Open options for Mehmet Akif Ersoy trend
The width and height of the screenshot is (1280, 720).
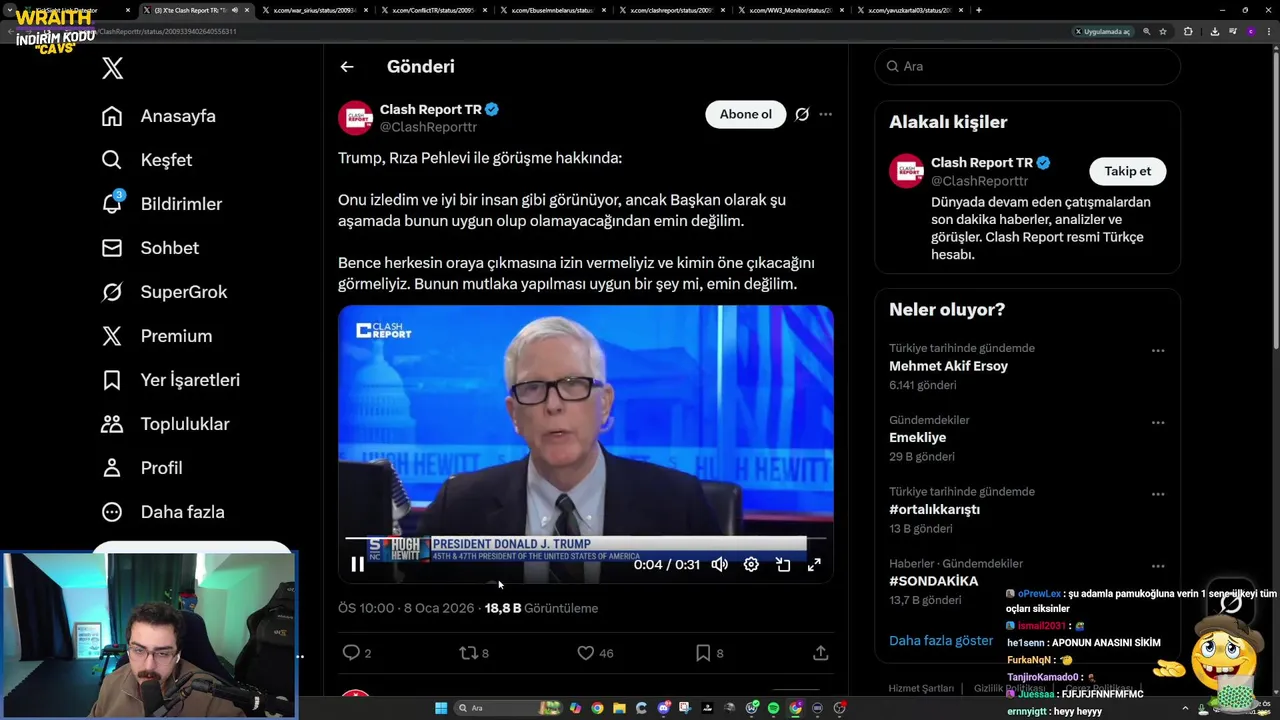(1158, 351)
